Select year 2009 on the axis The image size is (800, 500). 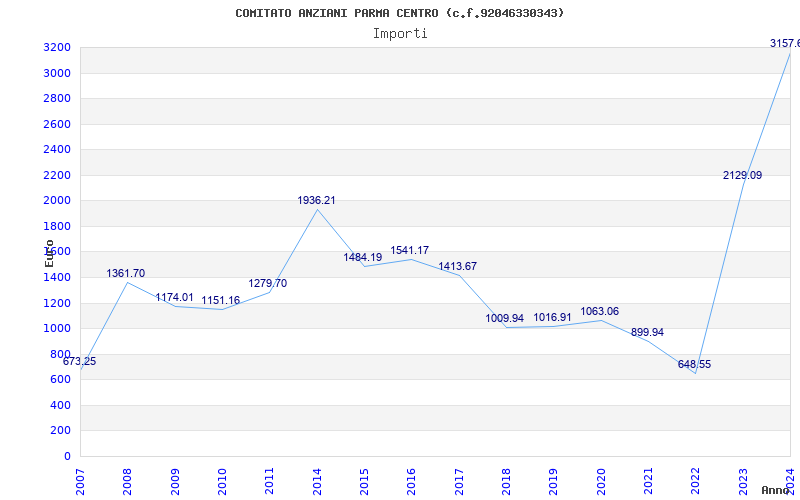coord(174,482)
